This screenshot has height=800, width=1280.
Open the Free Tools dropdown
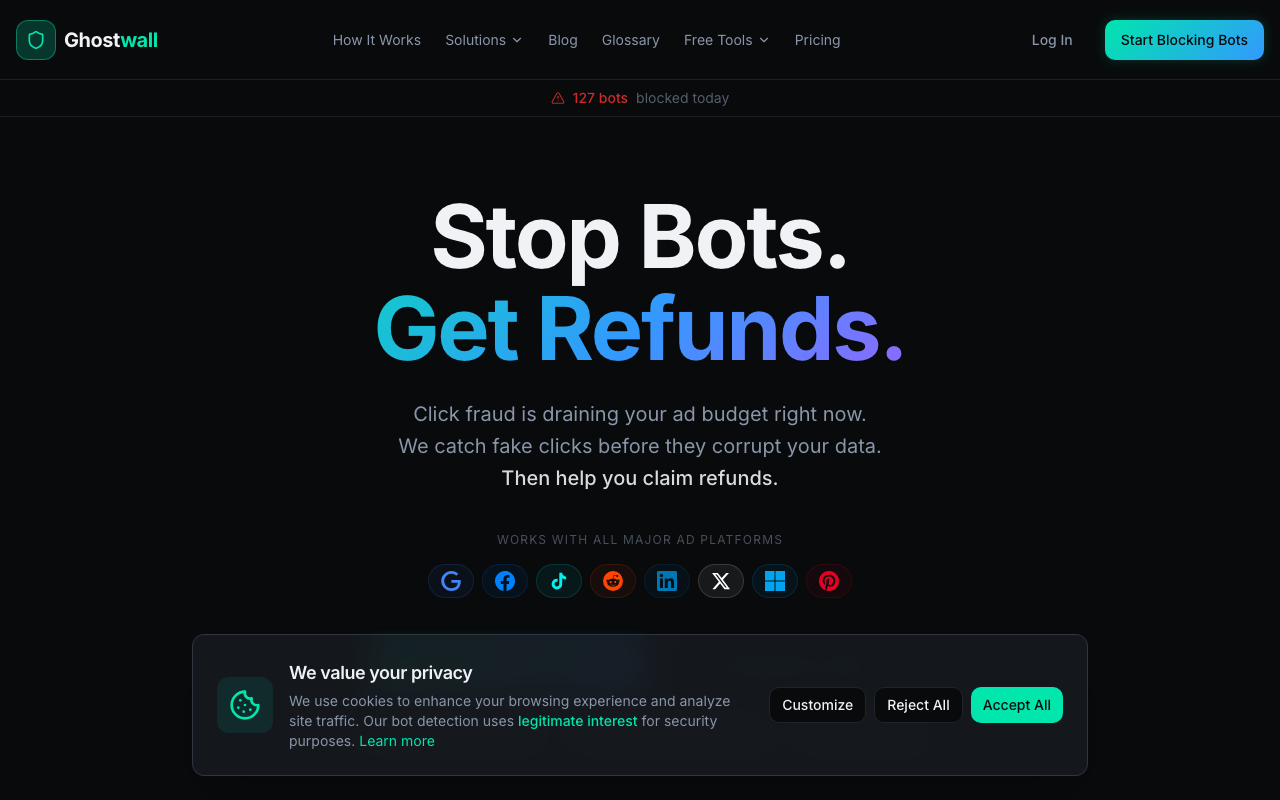click(x=727, y=40)
